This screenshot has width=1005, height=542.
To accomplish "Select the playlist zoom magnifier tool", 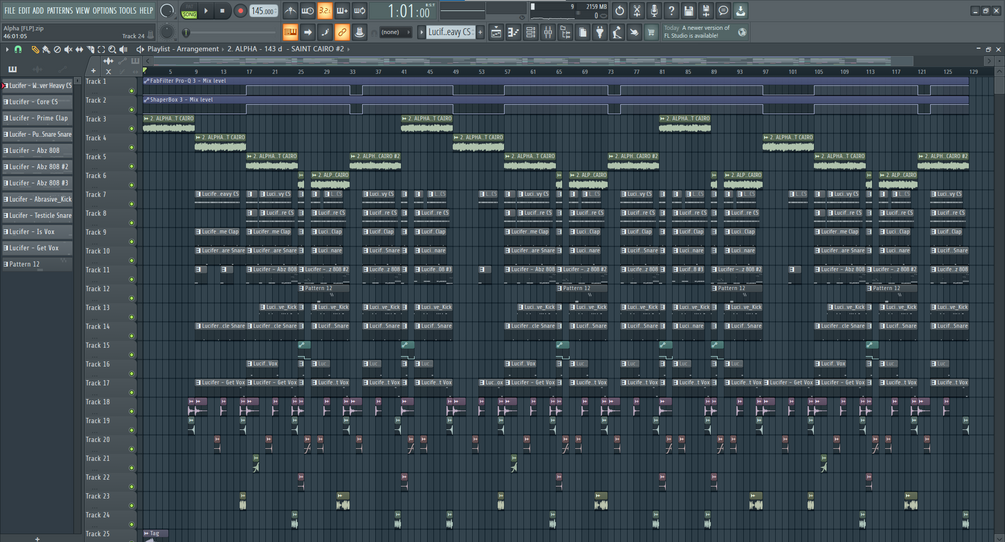I will 112,49.
